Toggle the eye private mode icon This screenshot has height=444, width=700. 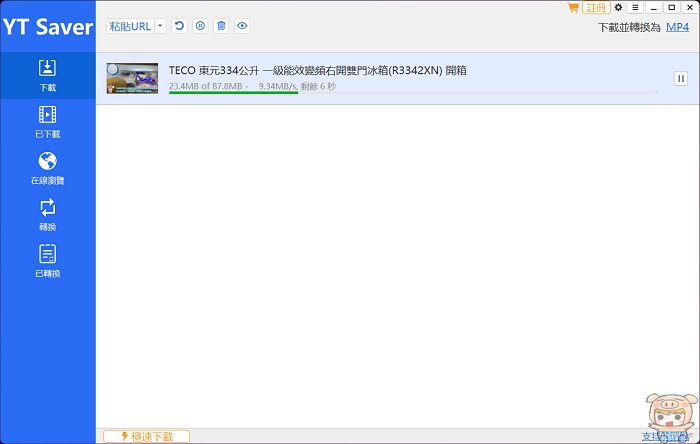tap(242, 26)
